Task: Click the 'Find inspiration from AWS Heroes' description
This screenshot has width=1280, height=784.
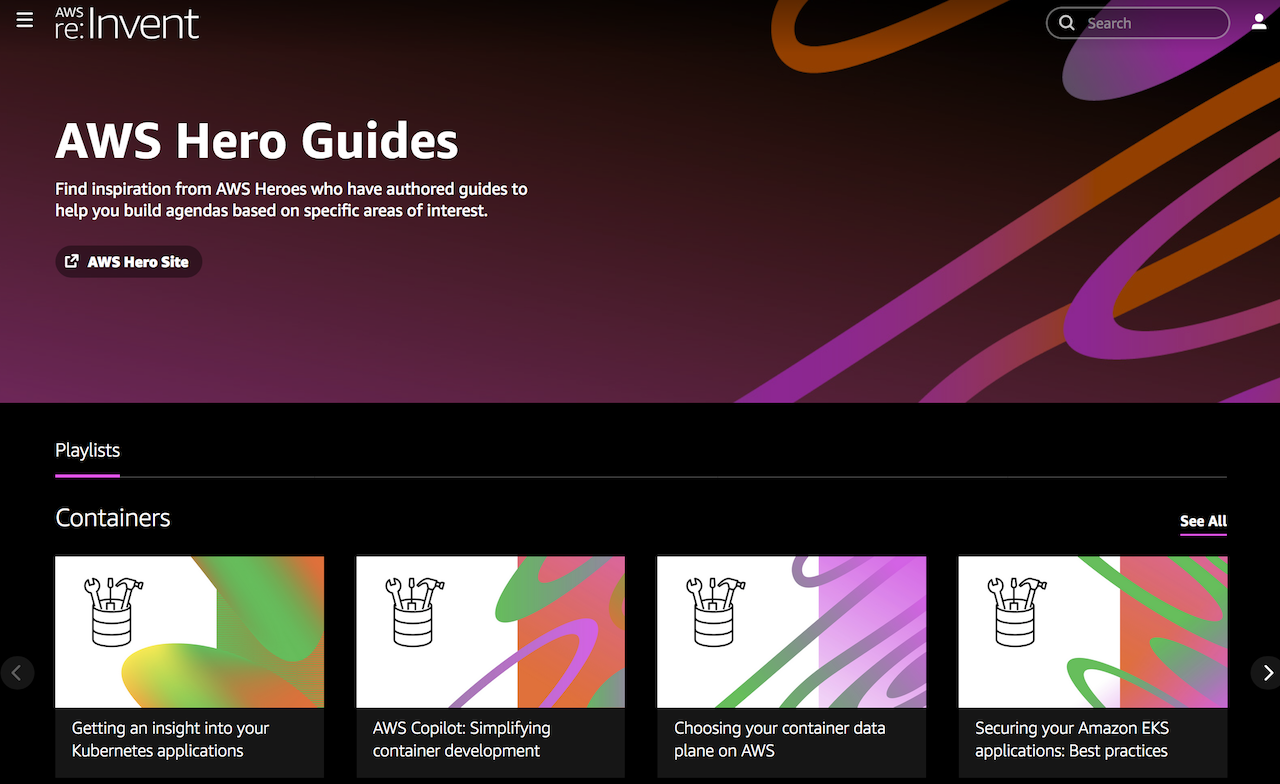Action: click(291, 200)
